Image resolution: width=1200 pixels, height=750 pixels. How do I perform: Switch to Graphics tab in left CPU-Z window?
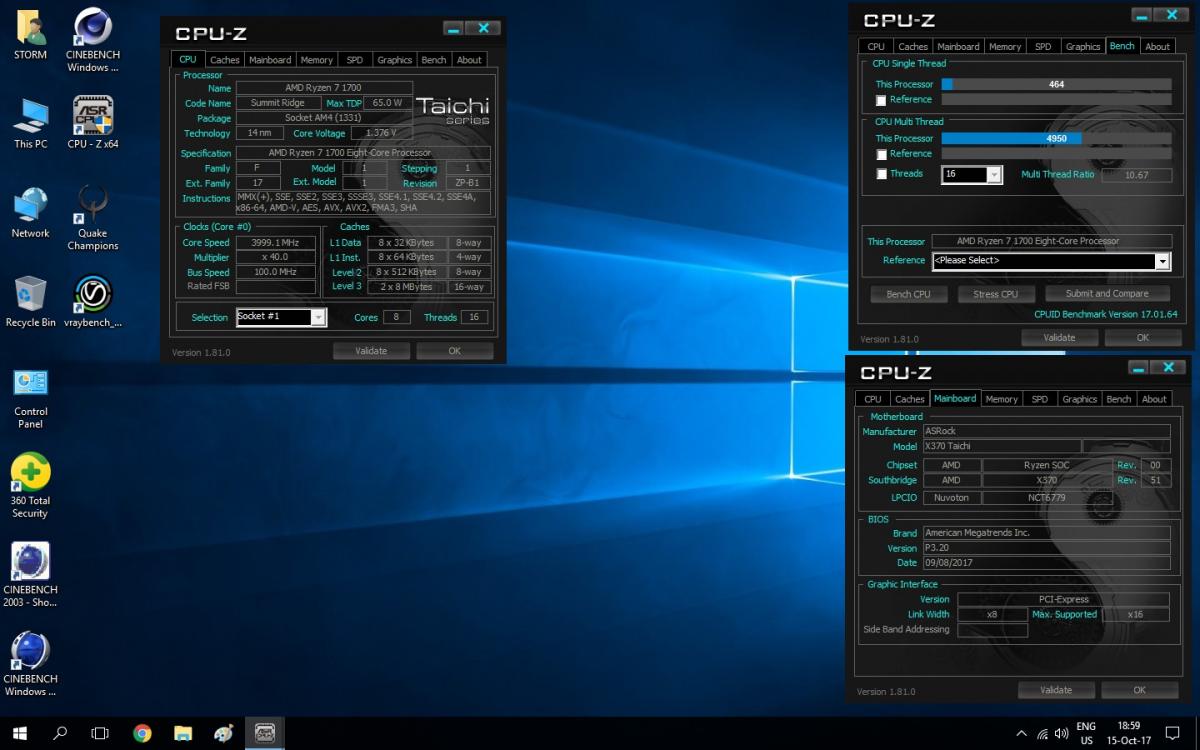[x=395, y=60]
